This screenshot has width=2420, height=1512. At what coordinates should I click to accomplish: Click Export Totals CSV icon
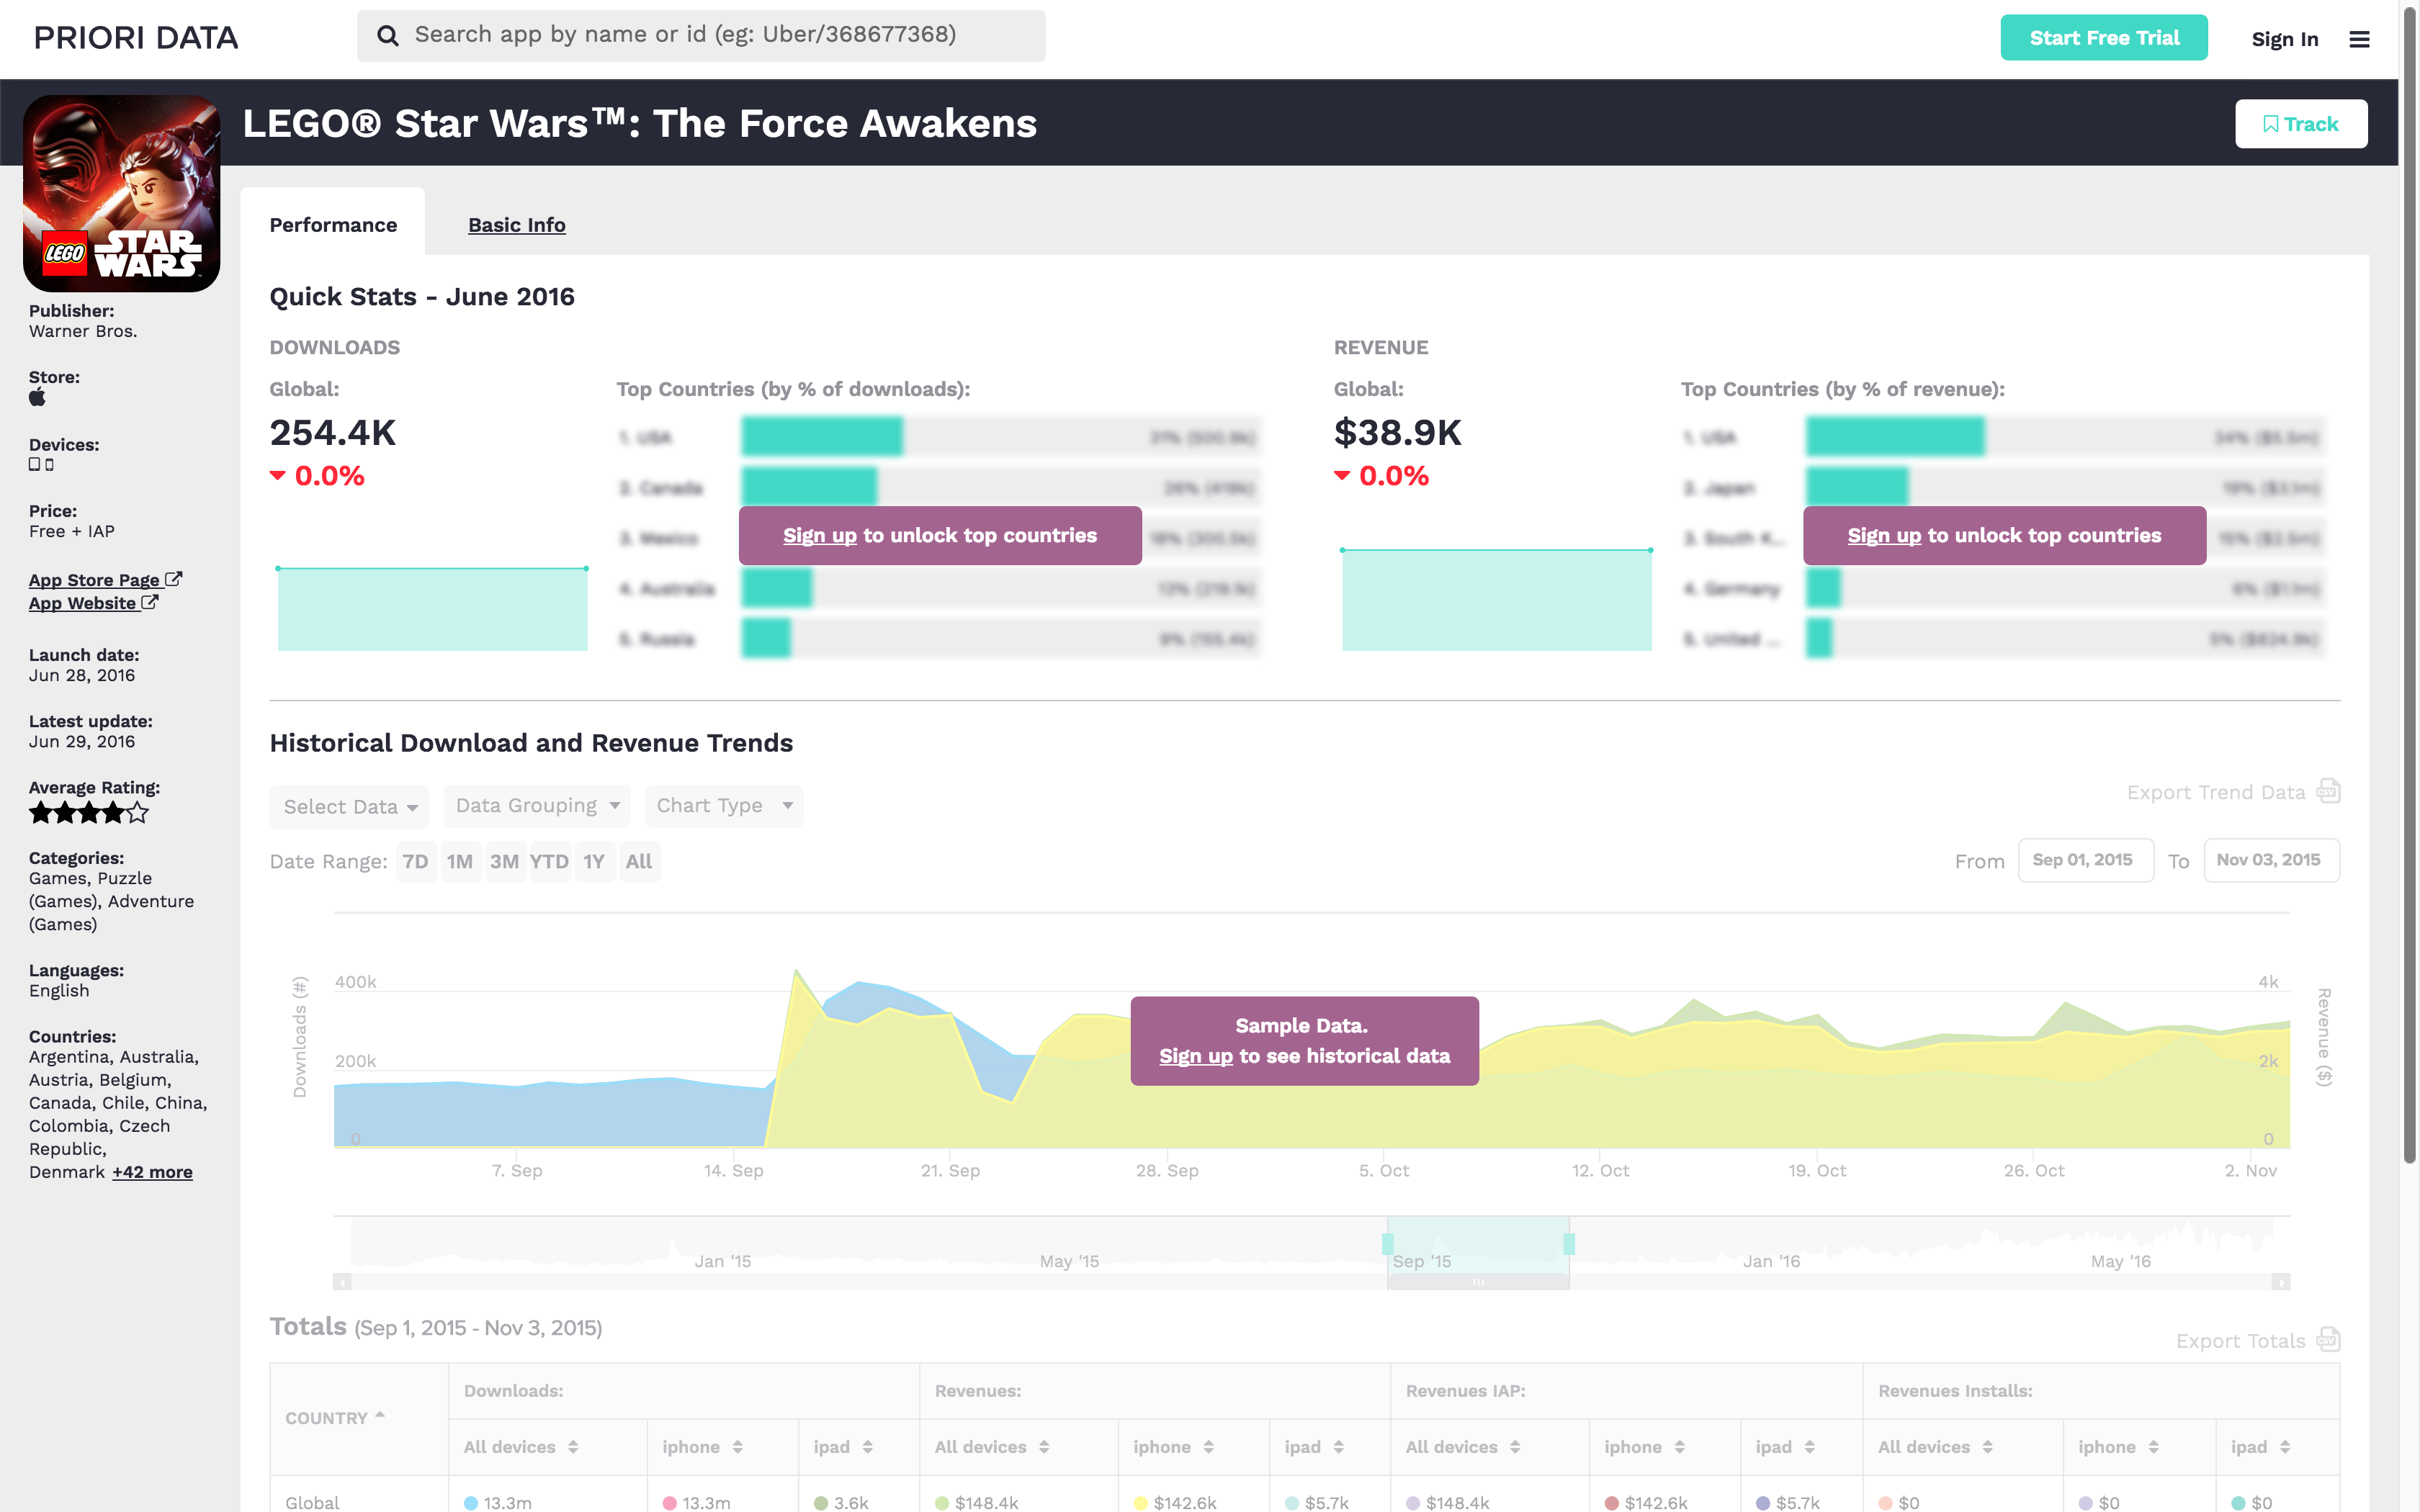pos(2328,1339)
